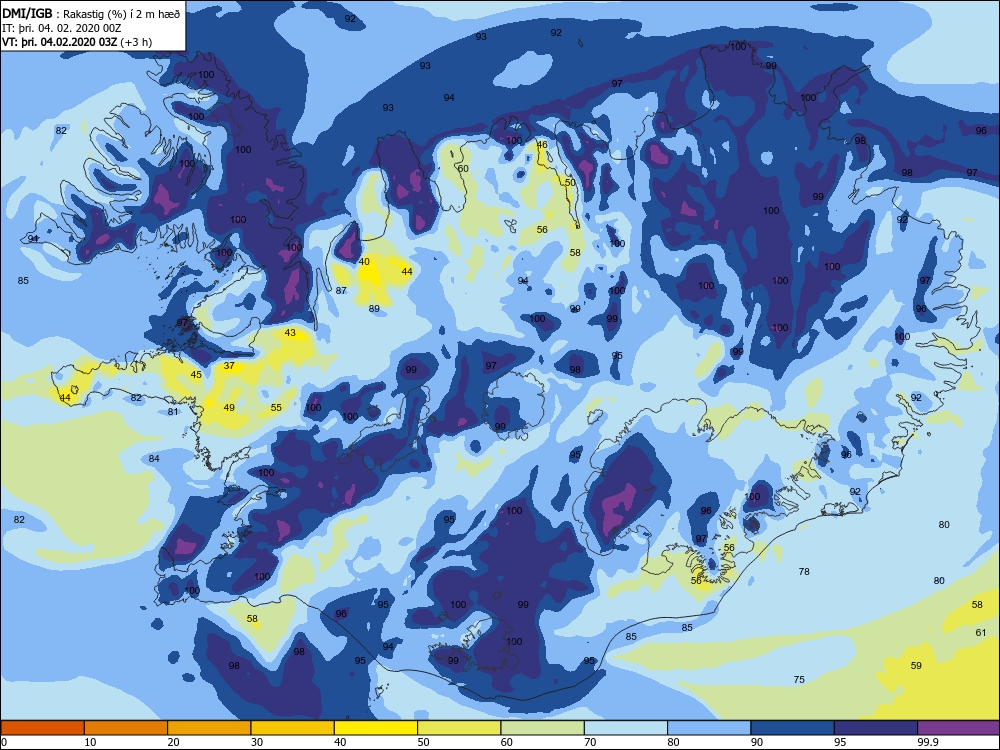Click the legend tick label '95'
The image size is (1000, 750).
(840, 742)
